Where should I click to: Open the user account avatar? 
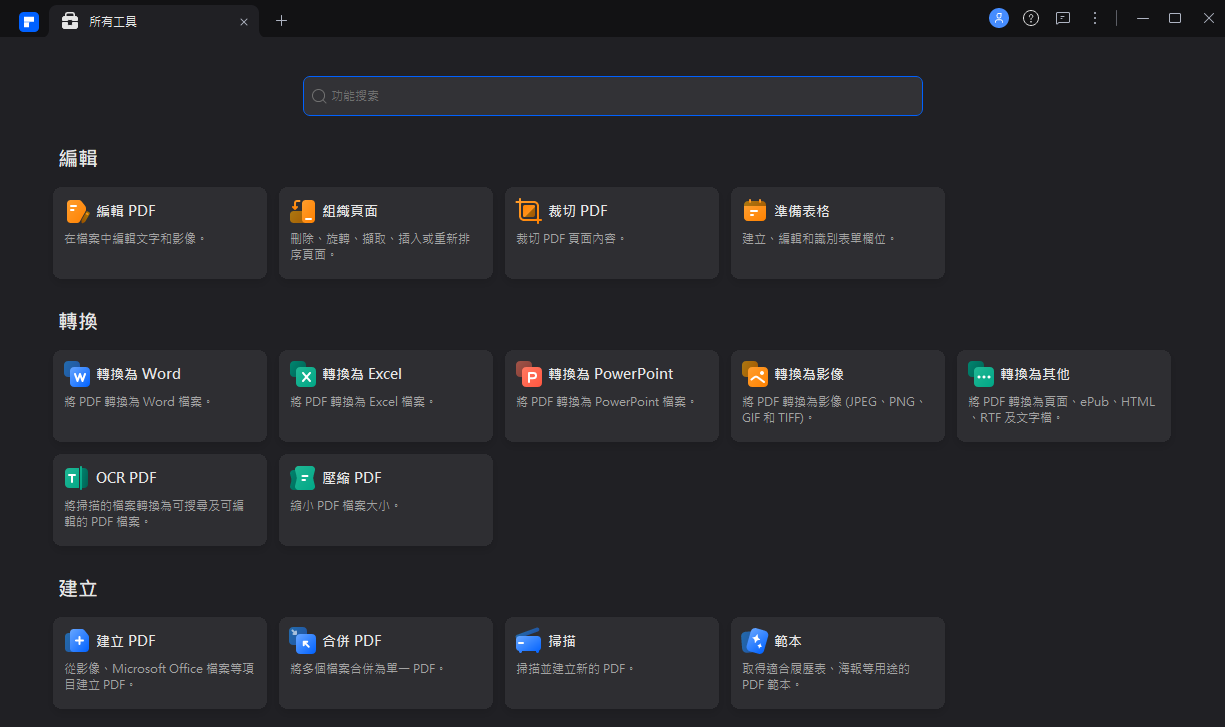pos(999,18)
